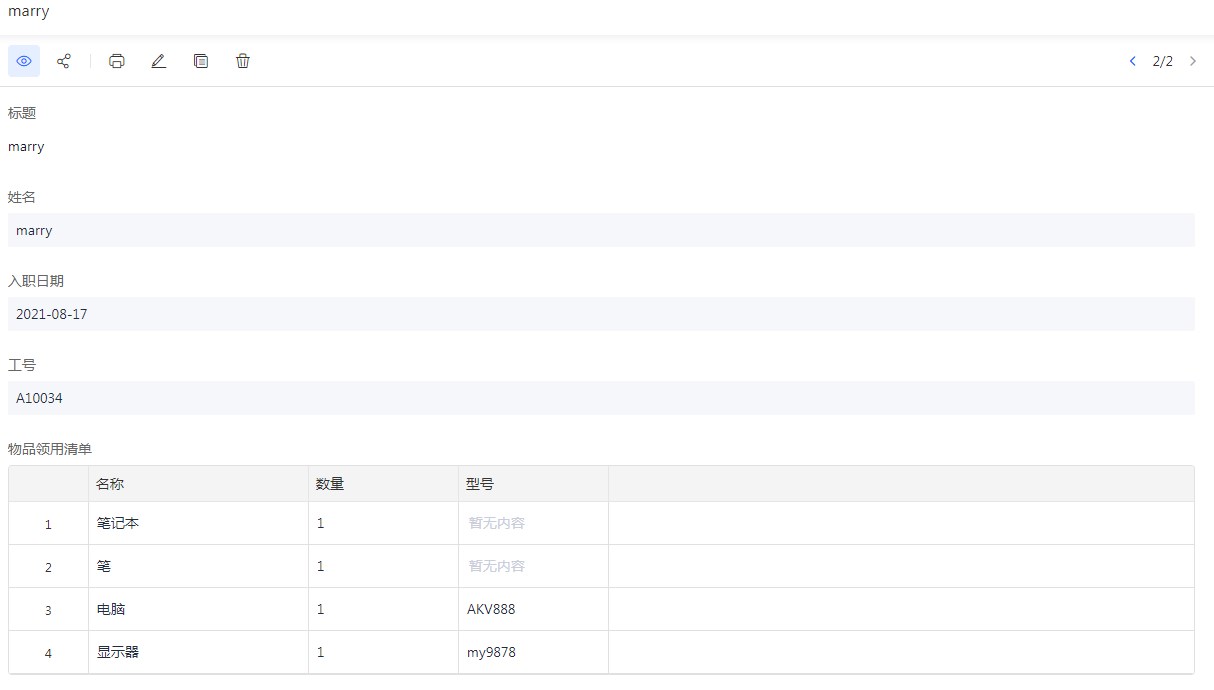Print the record using printer icon
This screenshot has width=1214, height=690.
(x=117, y=61)
